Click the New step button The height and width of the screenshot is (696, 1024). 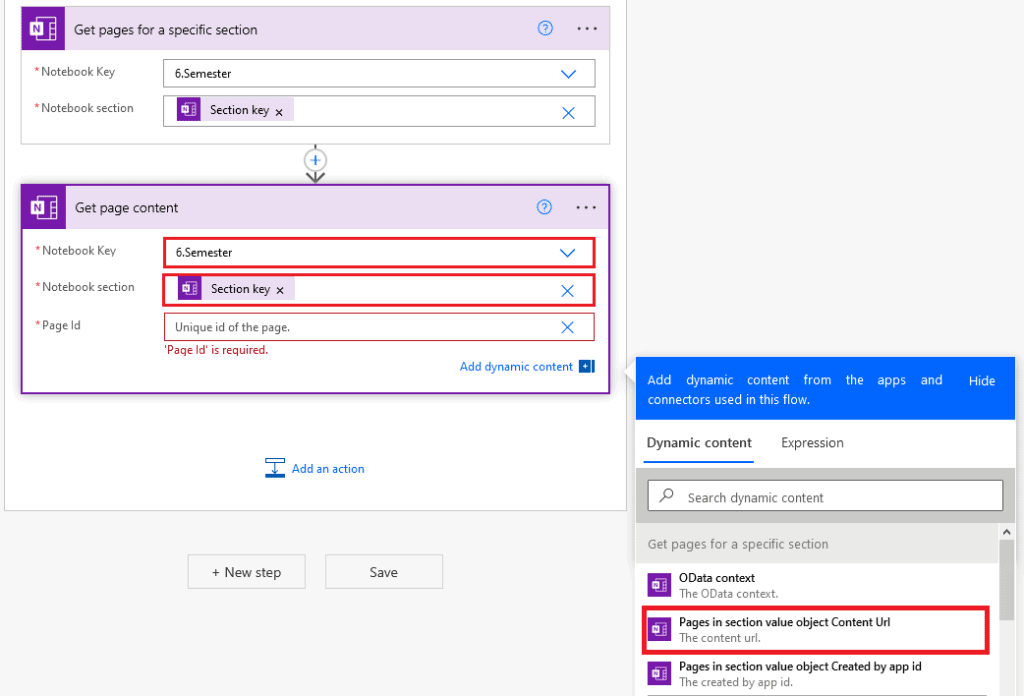pyautogui.click(x=246, y=572)
